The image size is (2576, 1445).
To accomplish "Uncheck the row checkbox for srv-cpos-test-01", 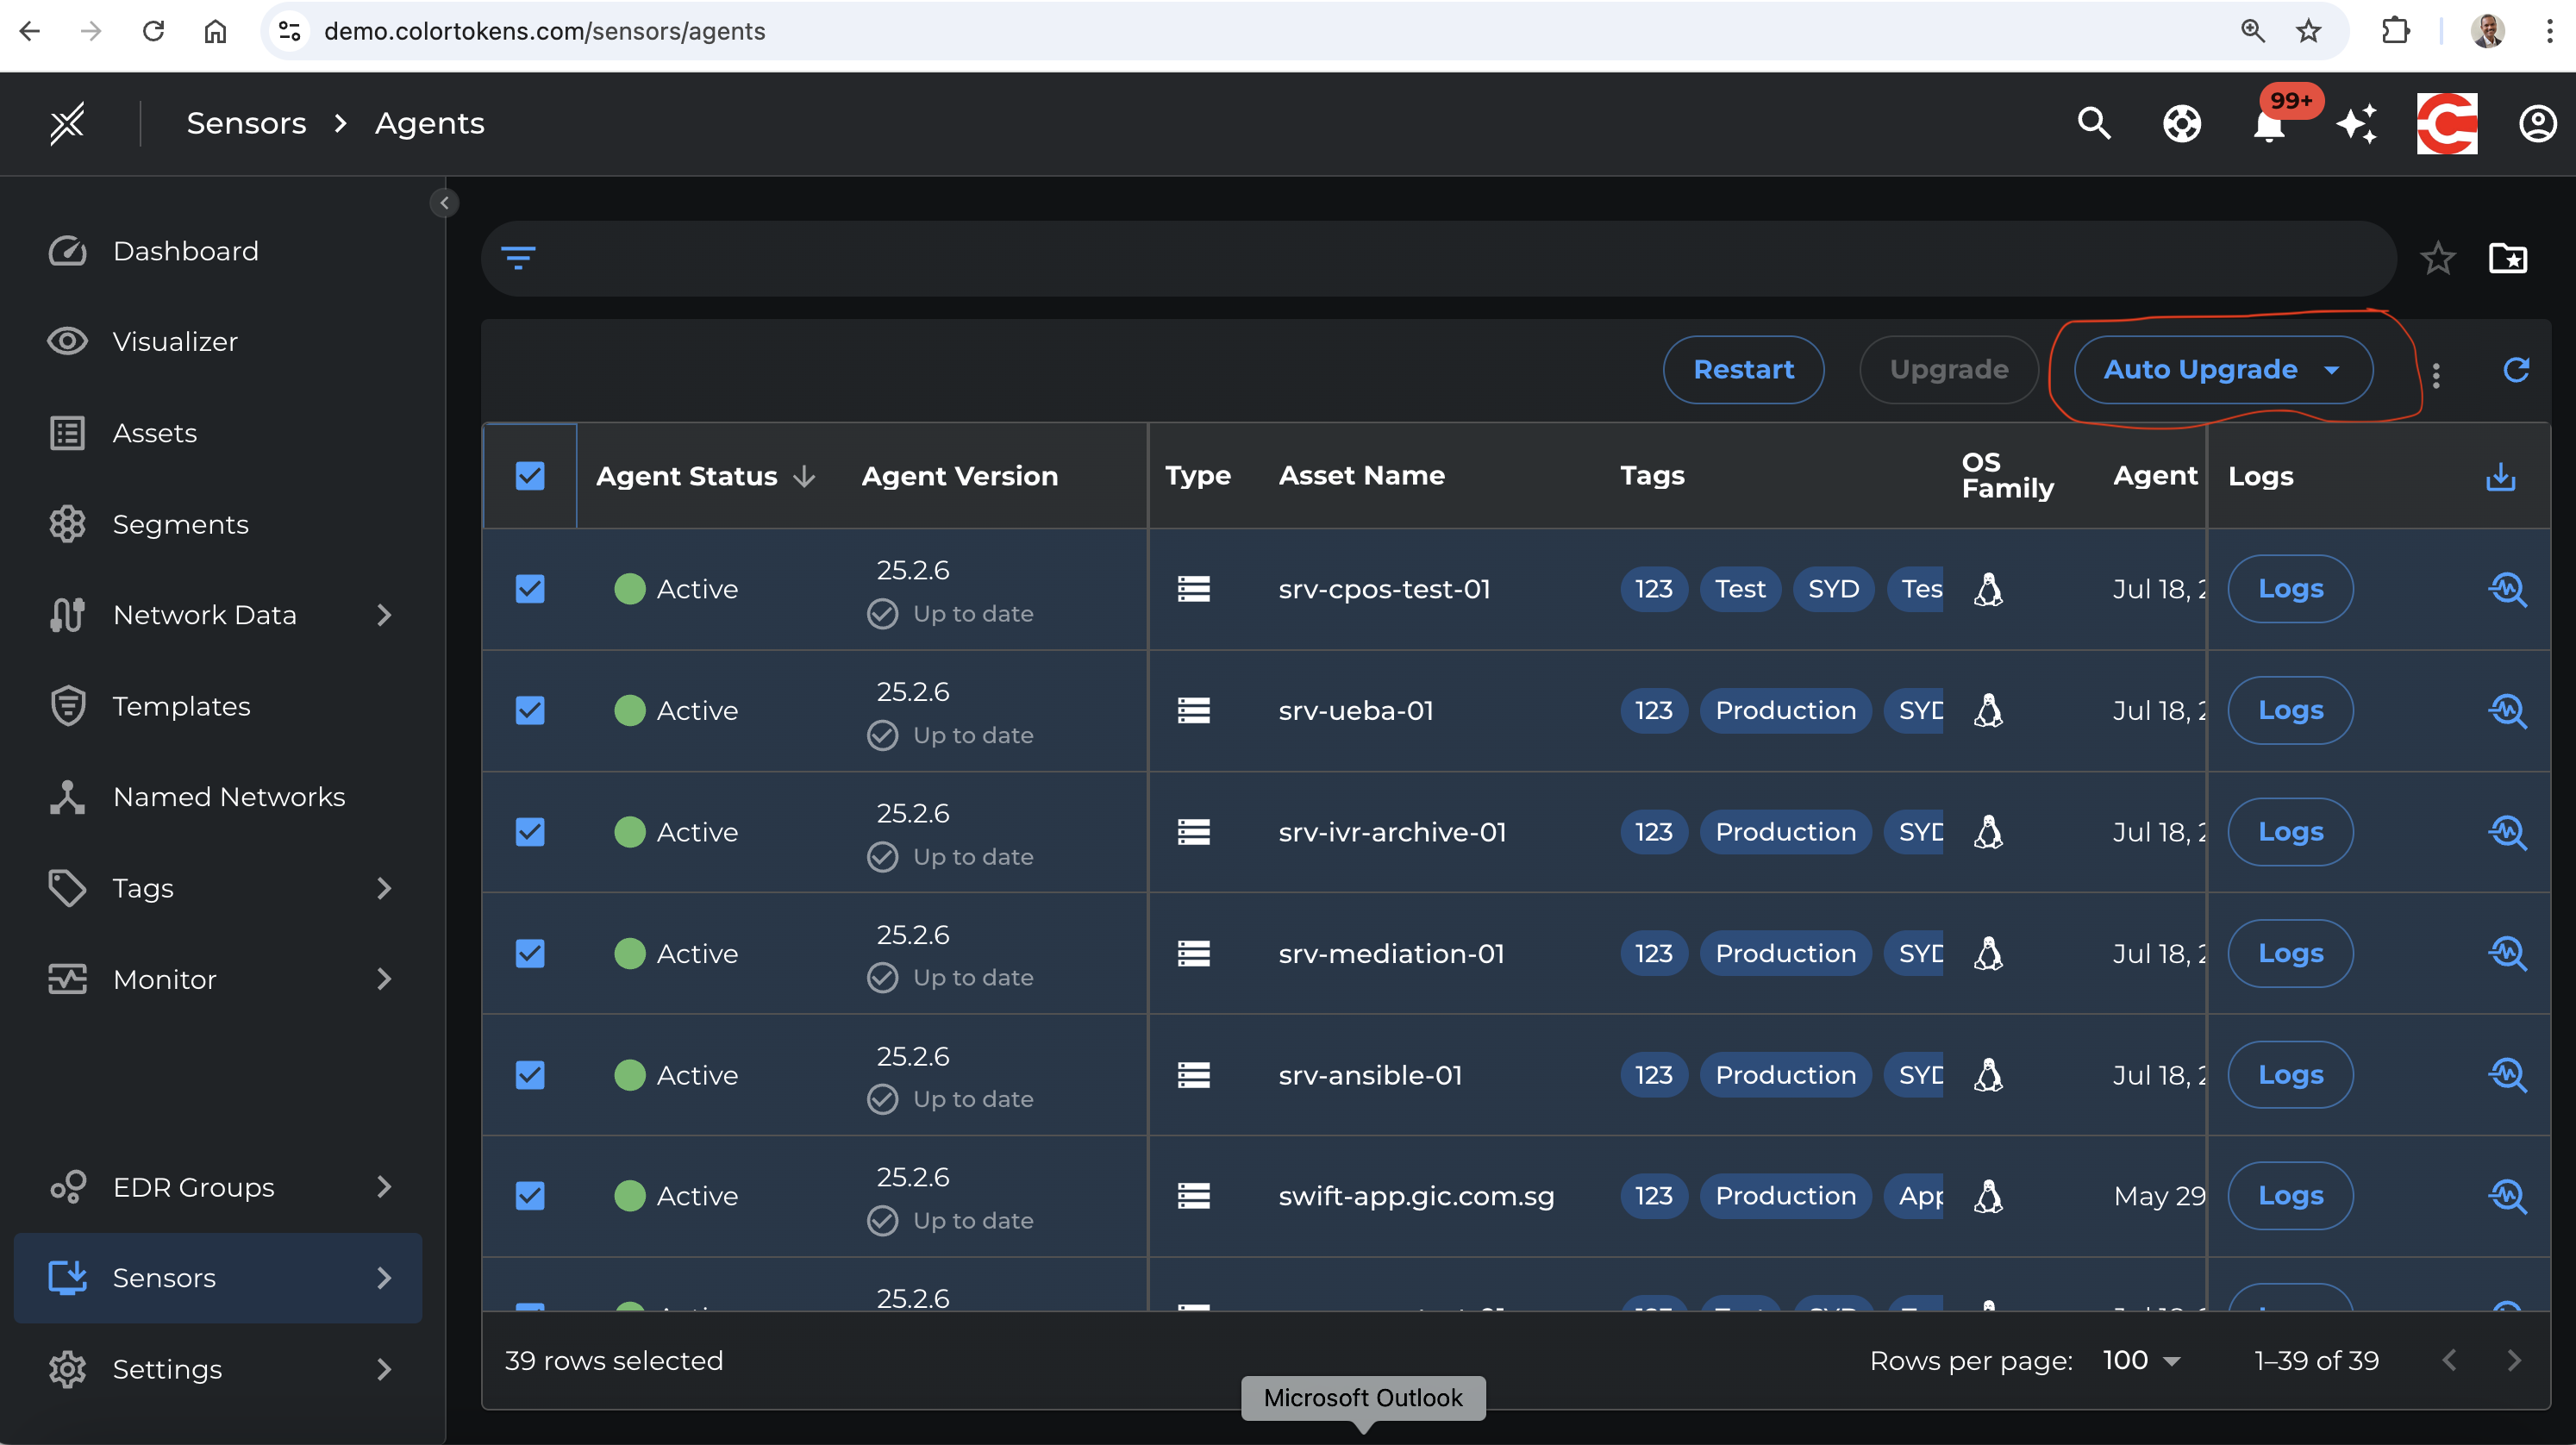I will pos(529,589).
